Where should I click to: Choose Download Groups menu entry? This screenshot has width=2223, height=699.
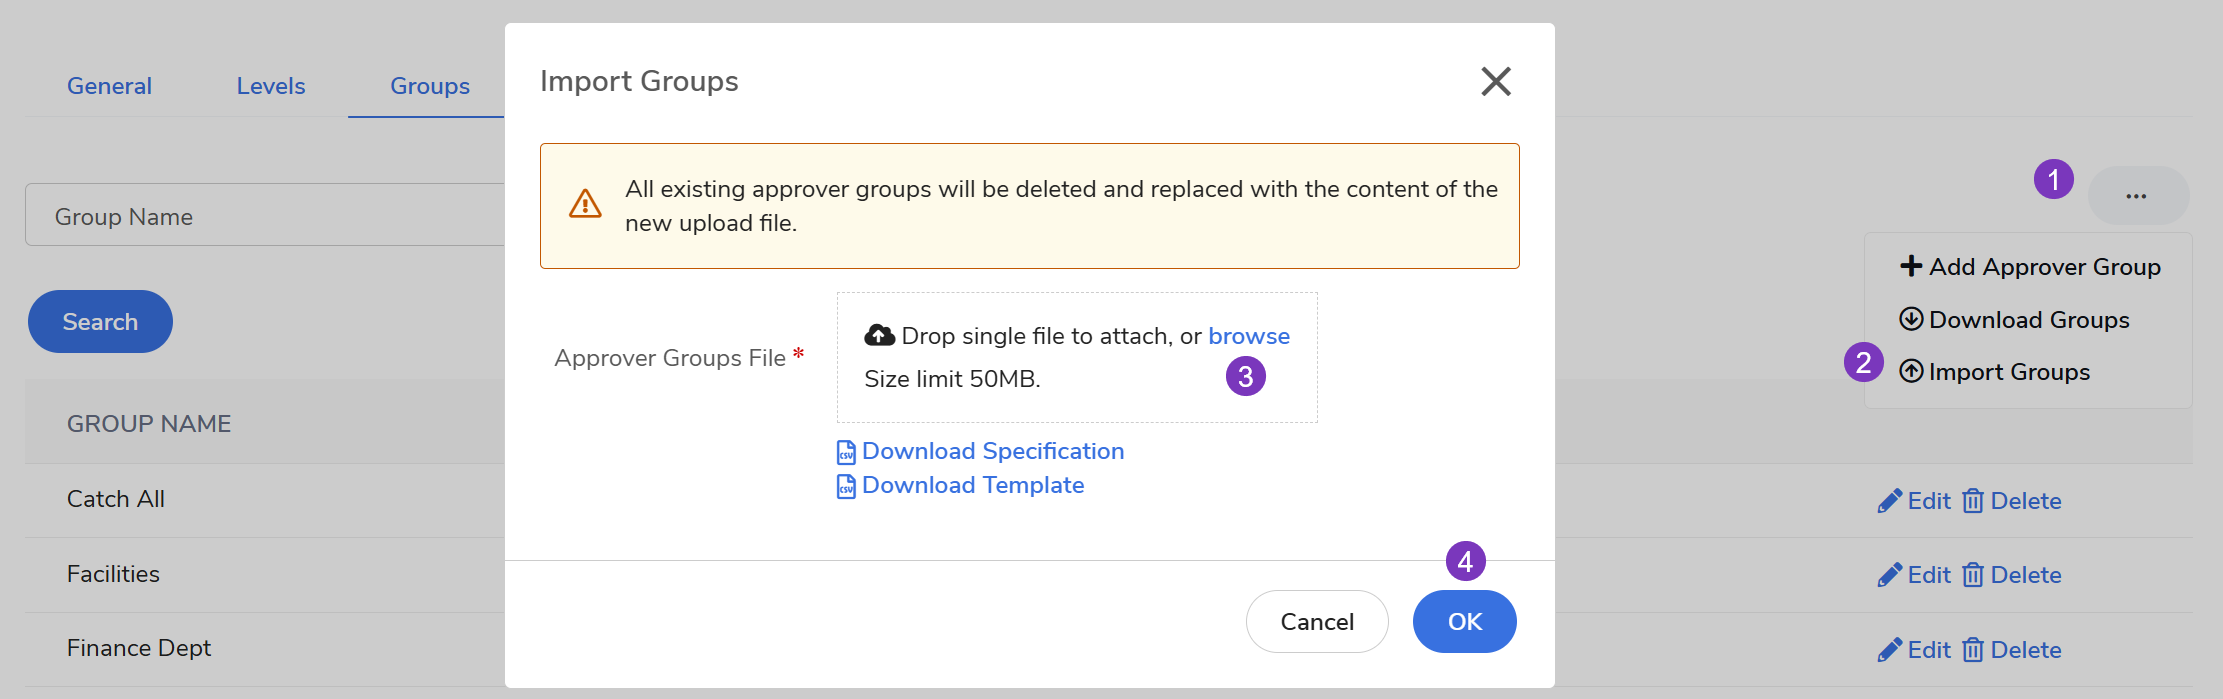click(2014, 320)
